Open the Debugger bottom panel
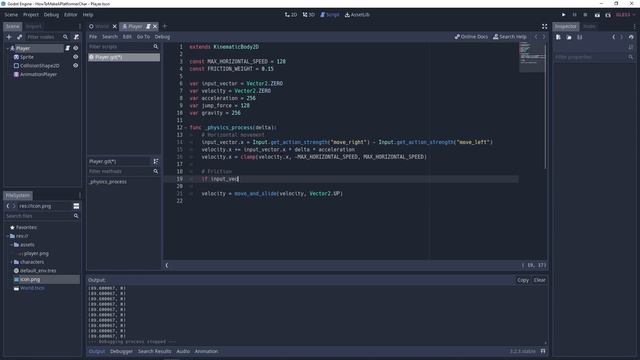This screenshot has width=640, height=360. pyautogui.click(x=121, y=351)
